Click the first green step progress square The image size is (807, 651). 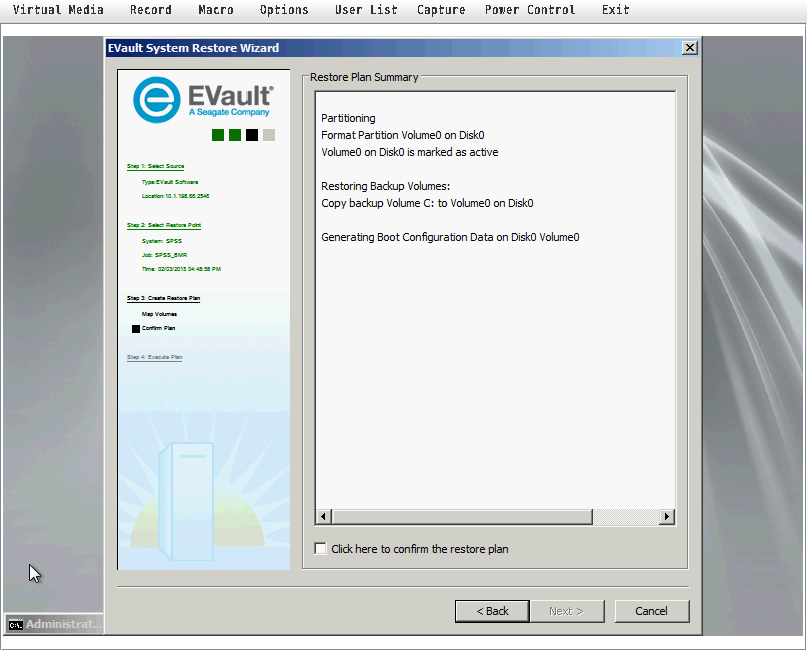click(x=218, y=135)
